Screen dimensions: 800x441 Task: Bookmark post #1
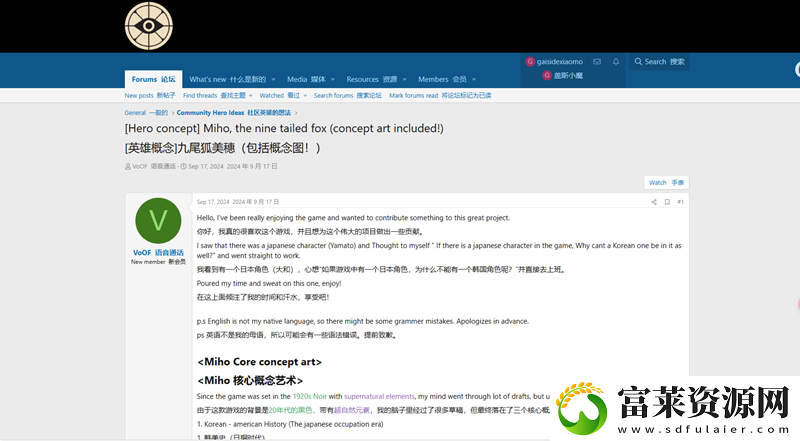(x=667, y=202)
